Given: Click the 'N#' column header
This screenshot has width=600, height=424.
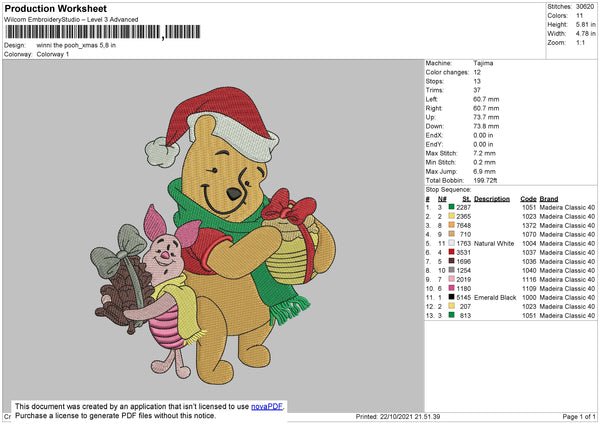Looking at the screenshot, I should 442,199.
